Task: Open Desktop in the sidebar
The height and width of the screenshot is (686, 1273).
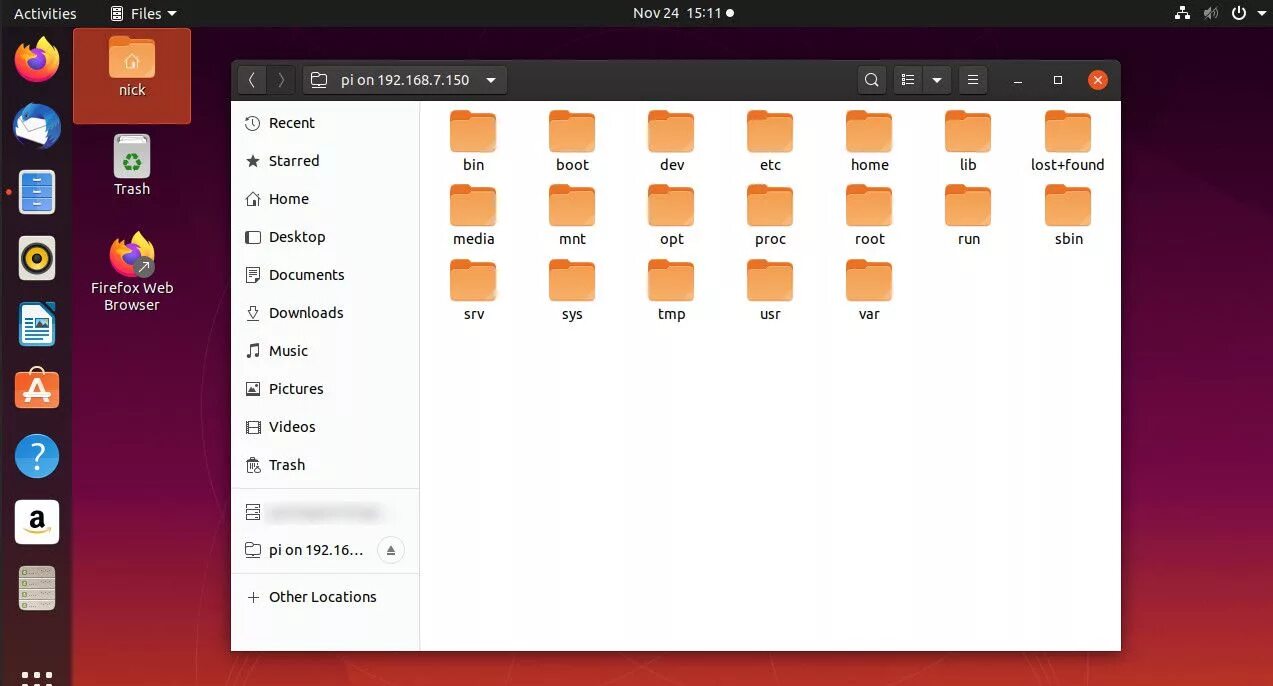Action: [325, 237]
